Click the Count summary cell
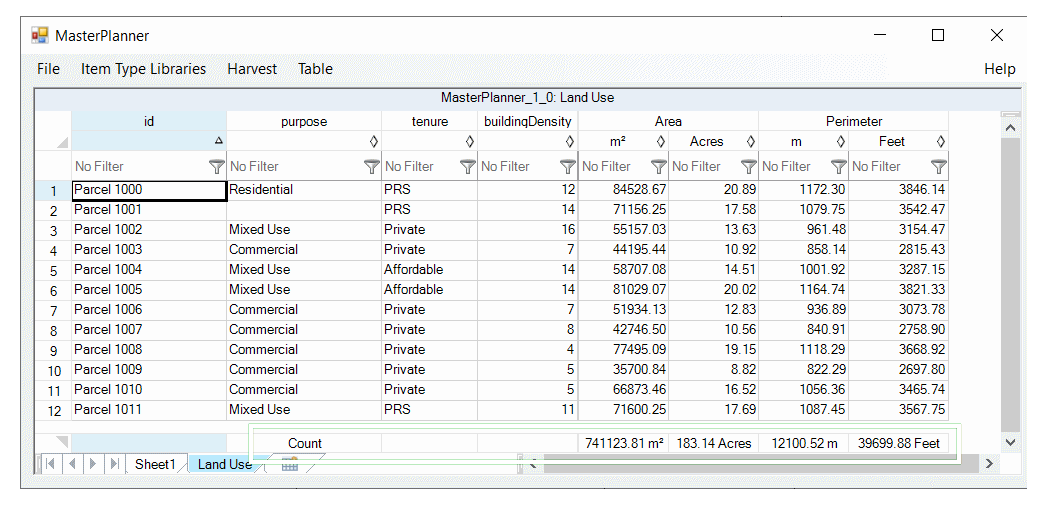This screenshot has height=510, width=1048. 304,443
